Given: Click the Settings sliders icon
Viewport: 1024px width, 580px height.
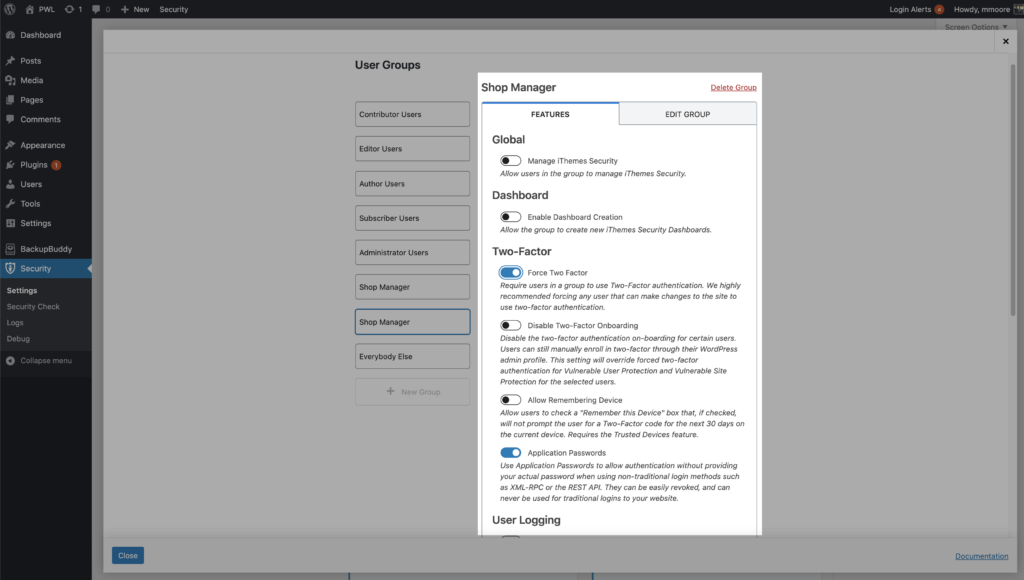Looking at the screenshot, I should (10, 223).
